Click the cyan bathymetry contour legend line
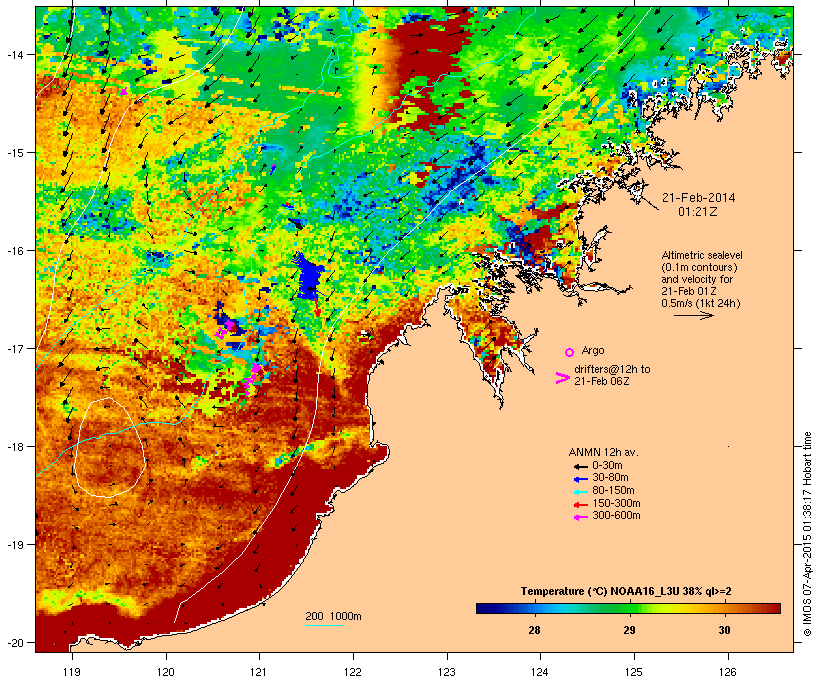Image resolution: width=820 pixels, height=680 pixels. click(324, 625)
